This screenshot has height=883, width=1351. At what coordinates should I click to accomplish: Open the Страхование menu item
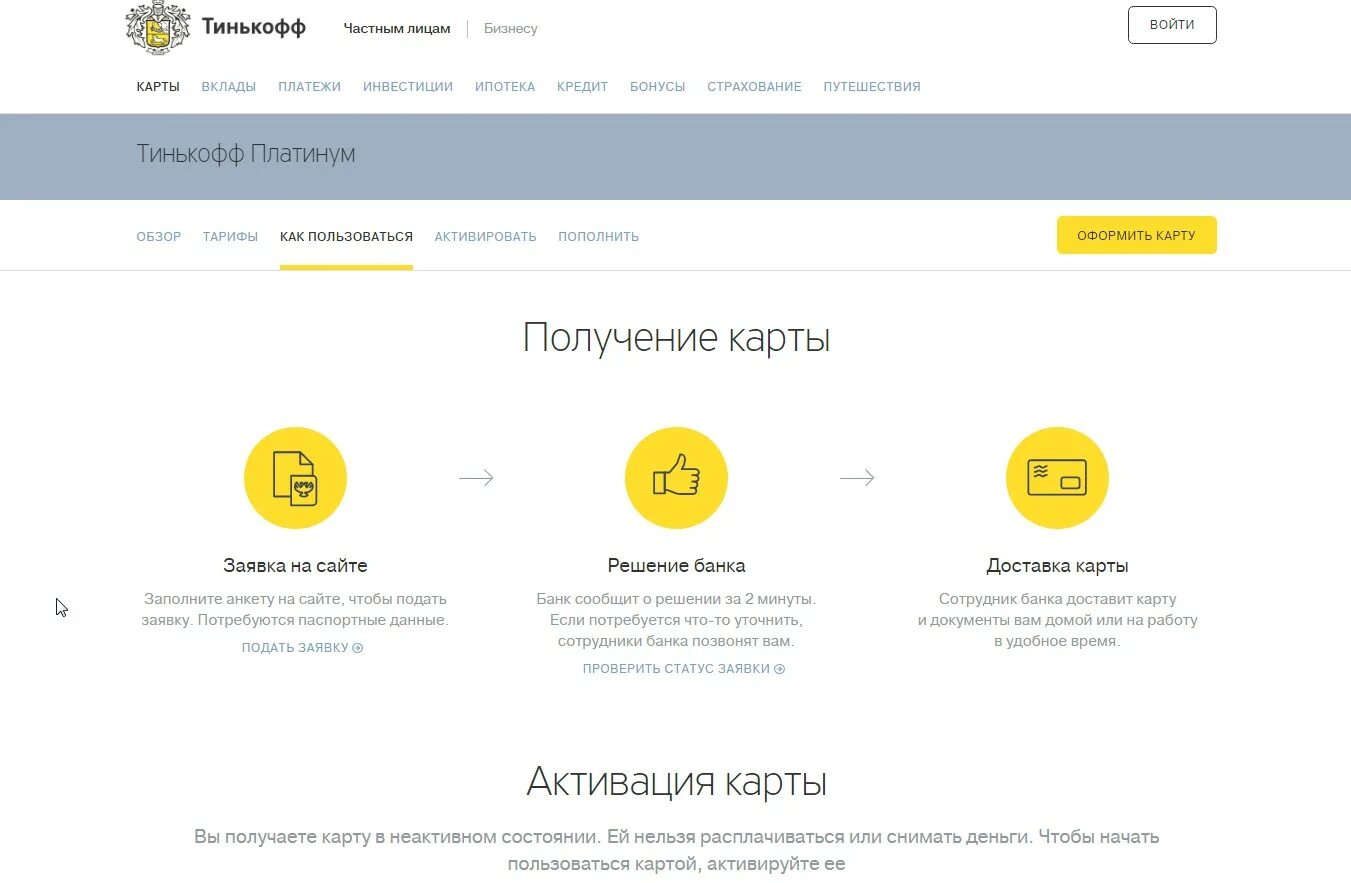pos(755,87)
